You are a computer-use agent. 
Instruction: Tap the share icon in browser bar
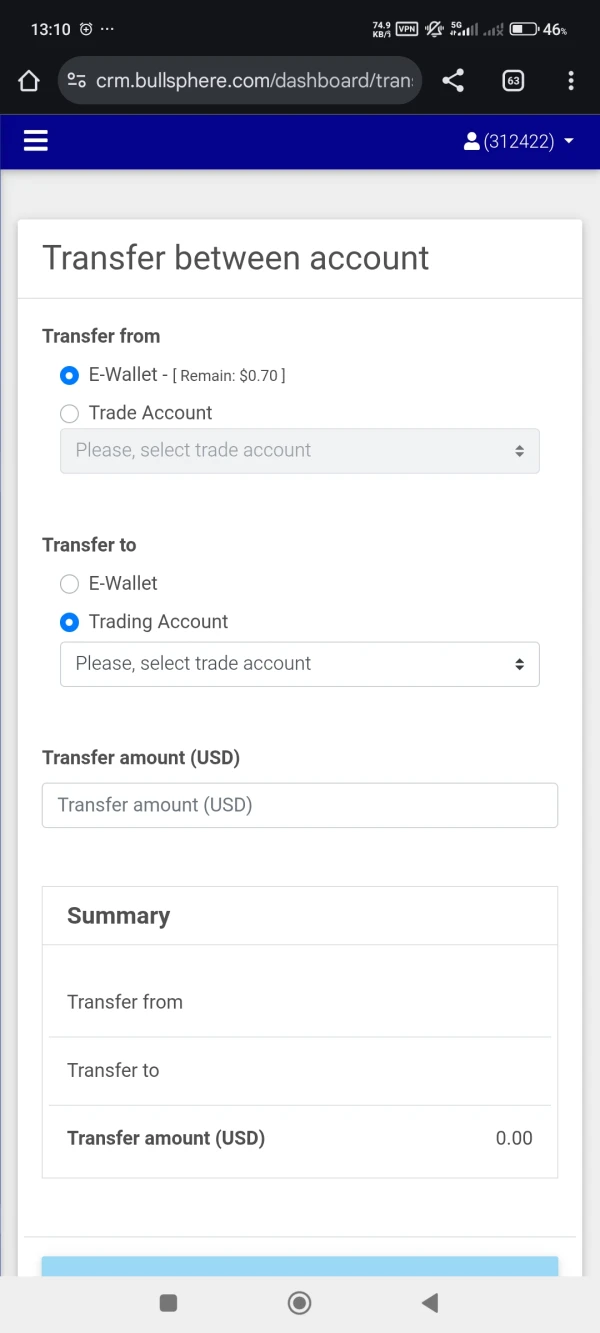point(453,81)
